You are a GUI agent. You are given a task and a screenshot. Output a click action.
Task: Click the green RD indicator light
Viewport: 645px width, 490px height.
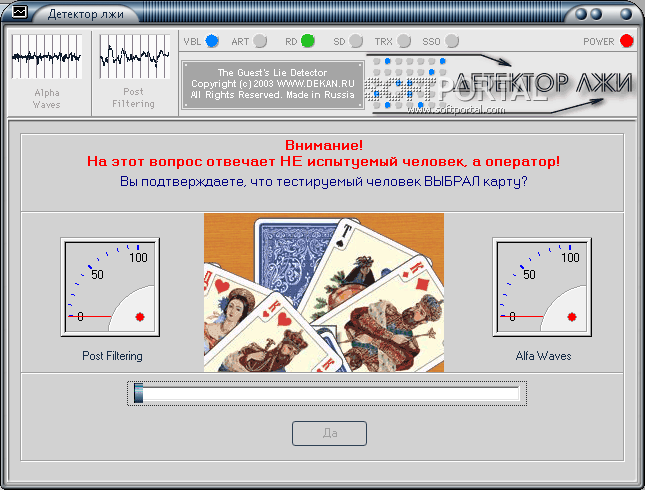coord(308,41)
